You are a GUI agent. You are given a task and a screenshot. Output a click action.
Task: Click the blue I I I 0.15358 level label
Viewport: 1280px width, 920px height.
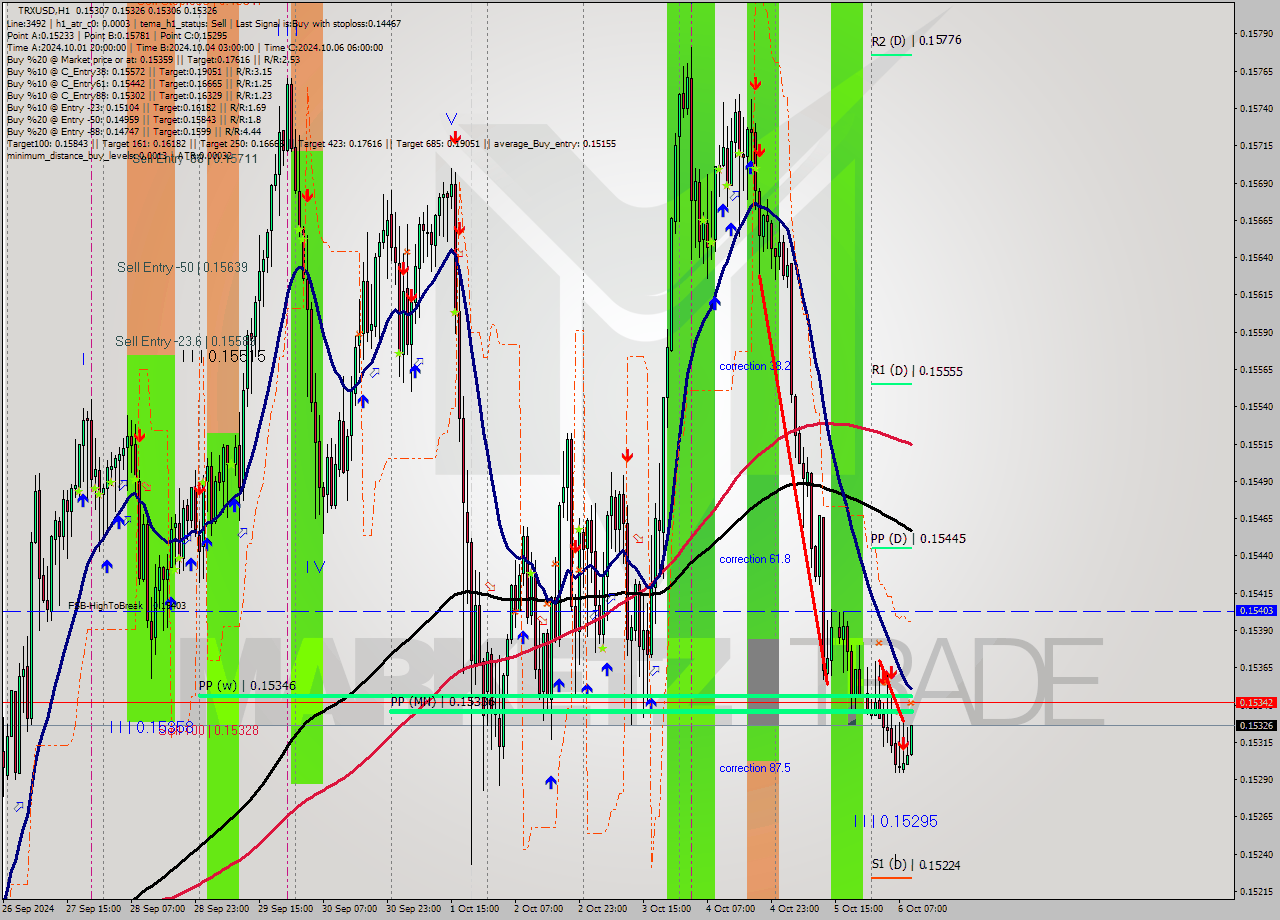151,727
